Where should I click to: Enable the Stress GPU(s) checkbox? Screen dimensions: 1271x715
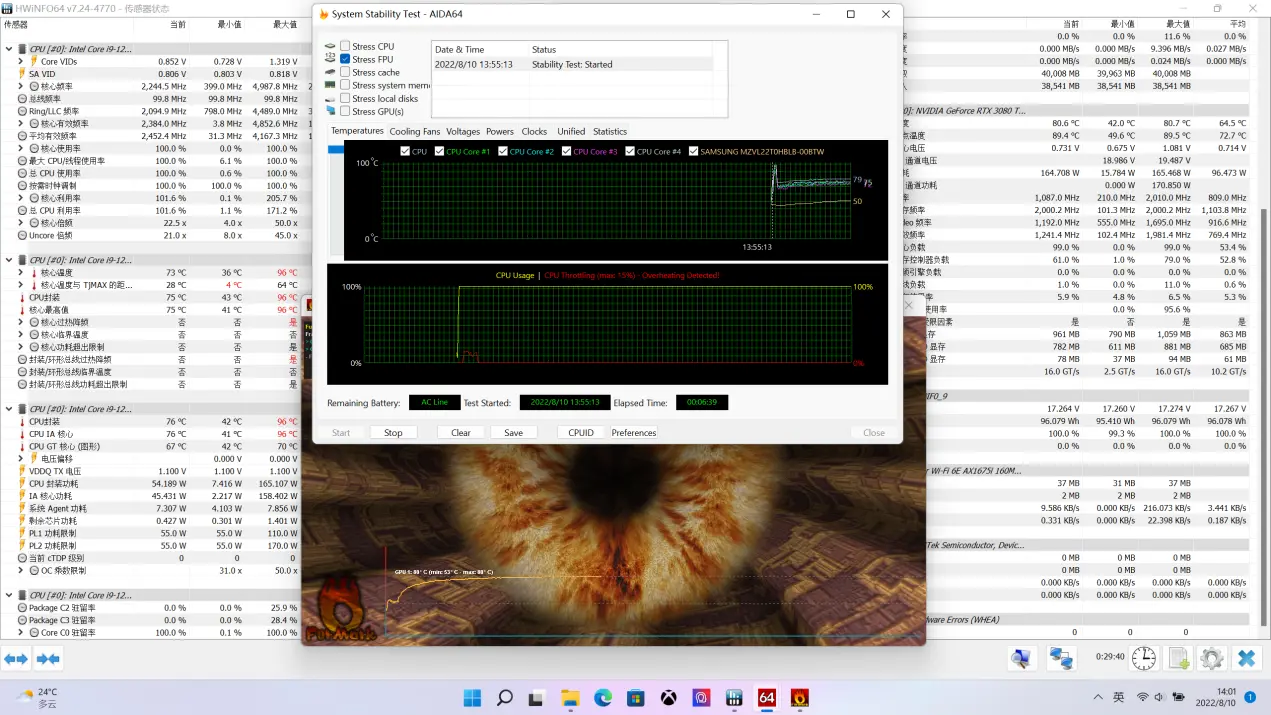(x=345, y=111)
